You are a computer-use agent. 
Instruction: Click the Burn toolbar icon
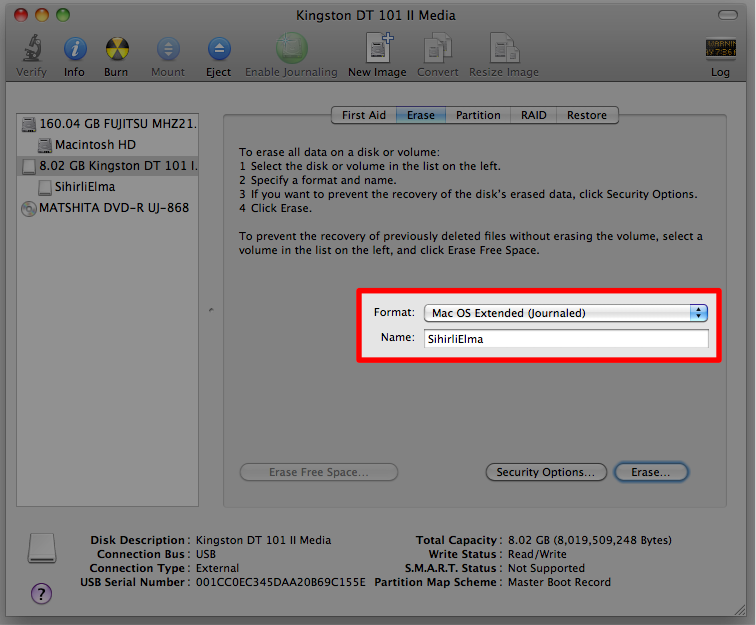[x=117, y=49]
